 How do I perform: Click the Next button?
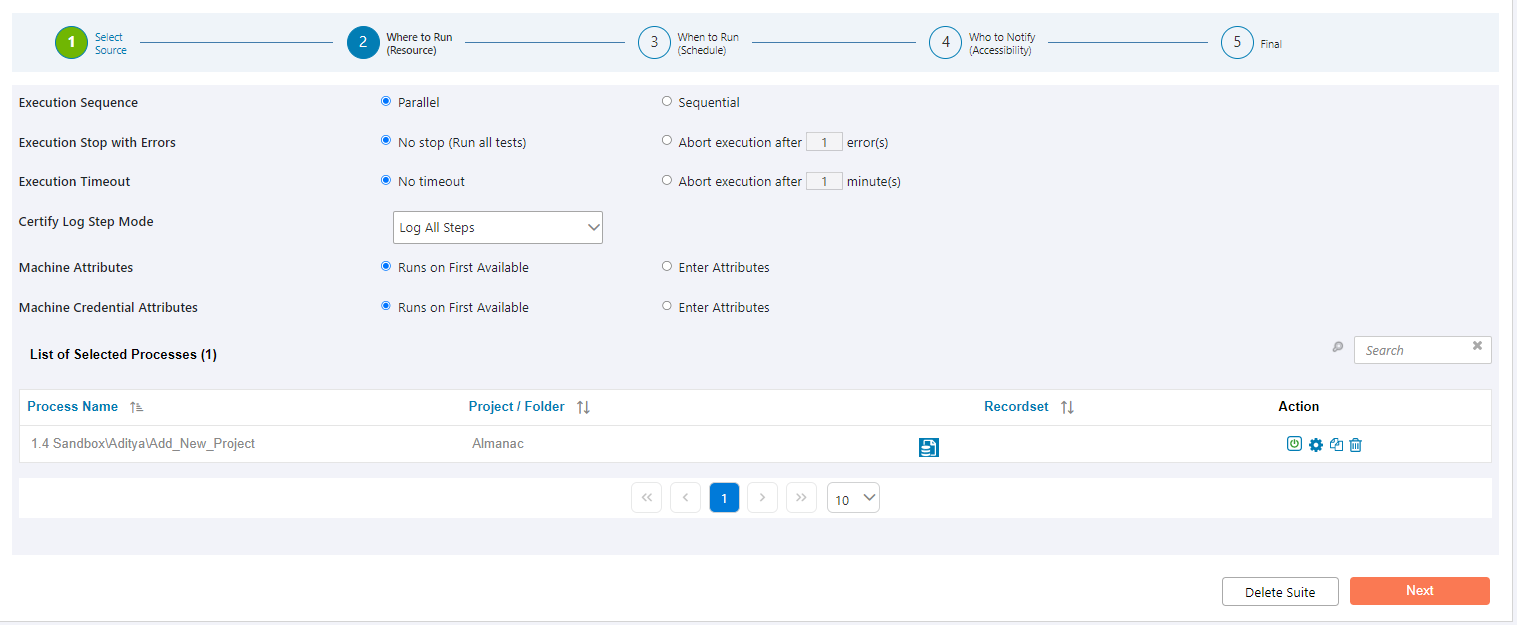(x=1419, y=591)
